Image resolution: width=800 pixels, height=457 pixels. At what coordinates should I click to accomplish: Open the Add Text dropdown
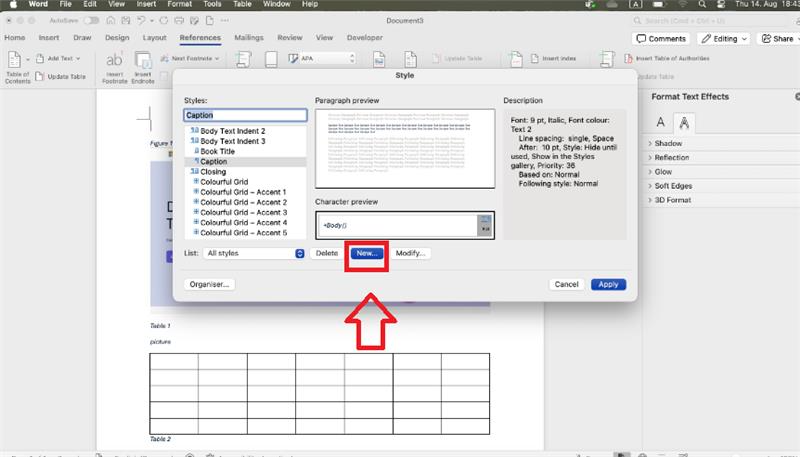pos(58,59)
